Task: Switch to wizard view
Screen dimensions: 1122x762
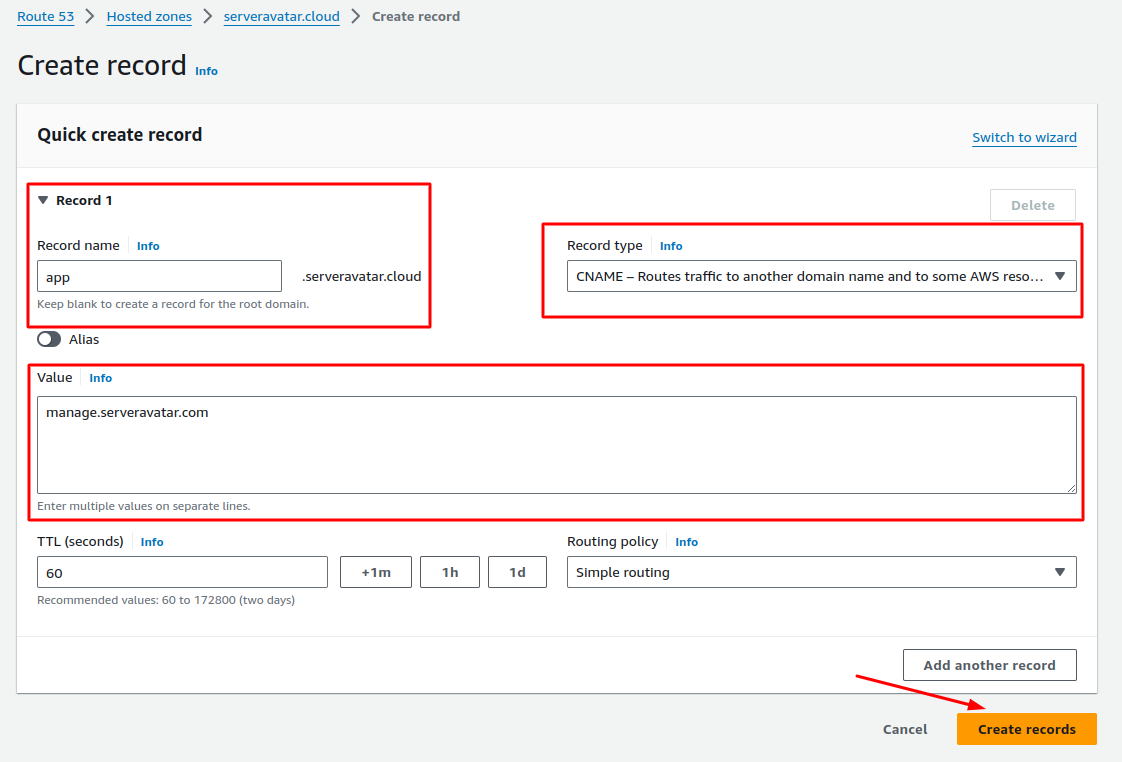Action: click(1024, 137)
